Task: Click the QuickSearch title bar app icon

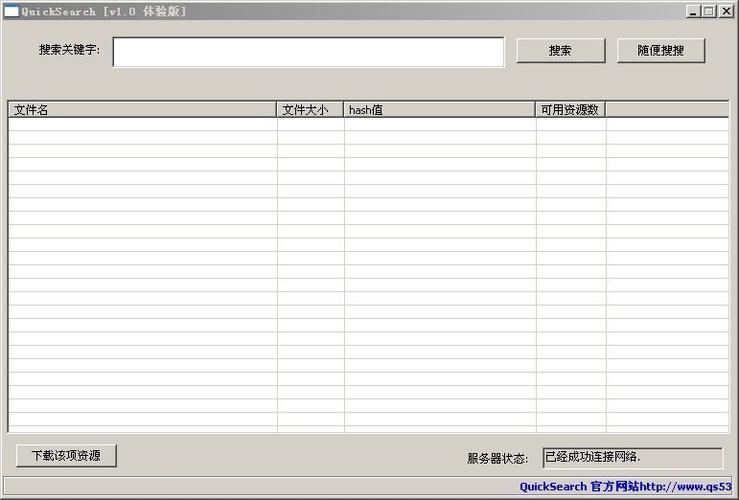Action: [11, 11]
